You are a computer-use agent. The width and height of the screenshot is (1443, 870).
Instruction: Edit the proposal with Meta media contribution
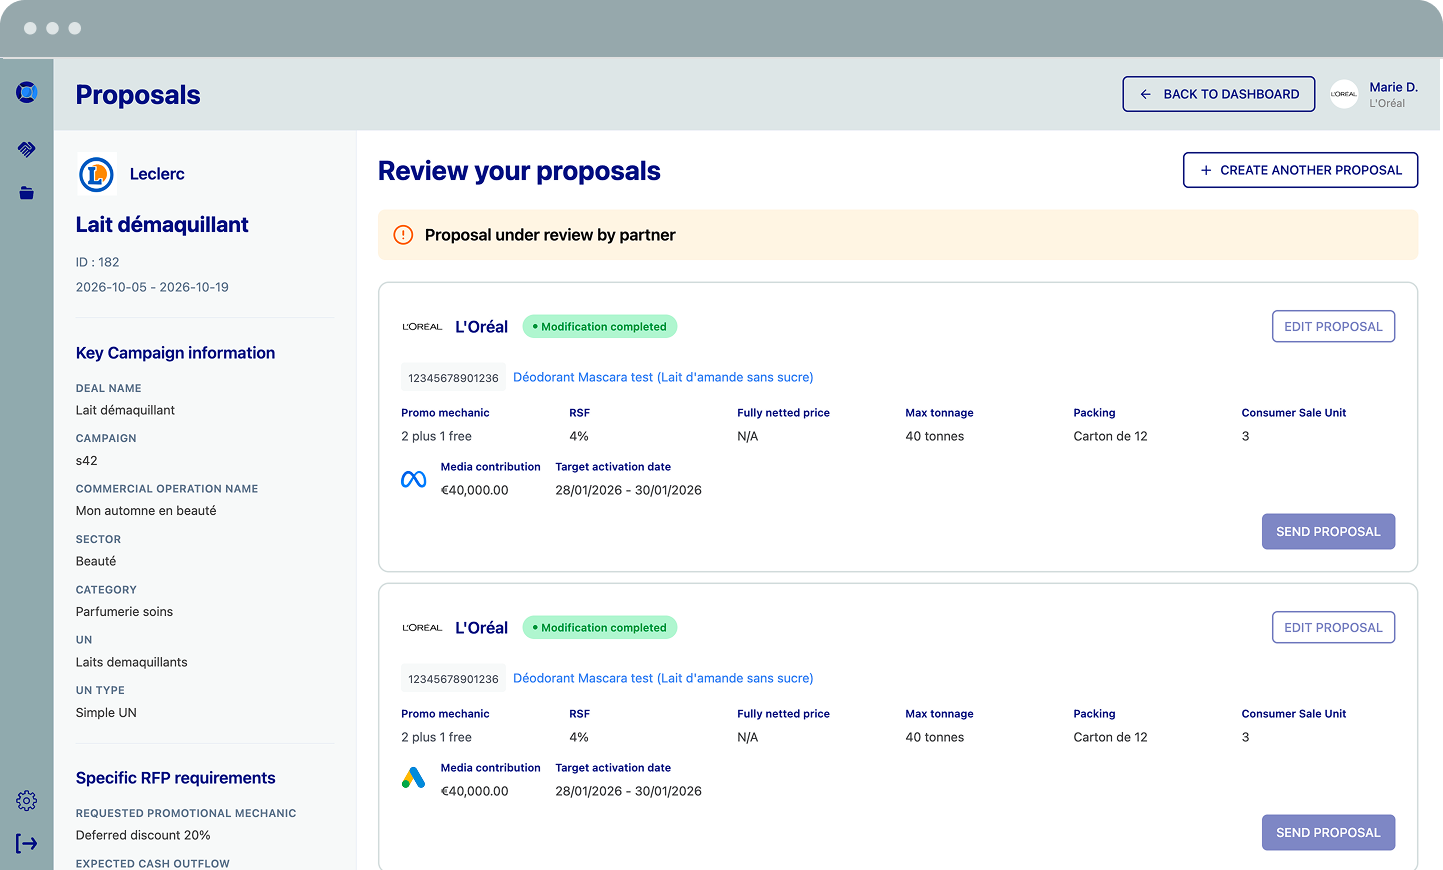pyautogui.click(x=1333, y=327)
